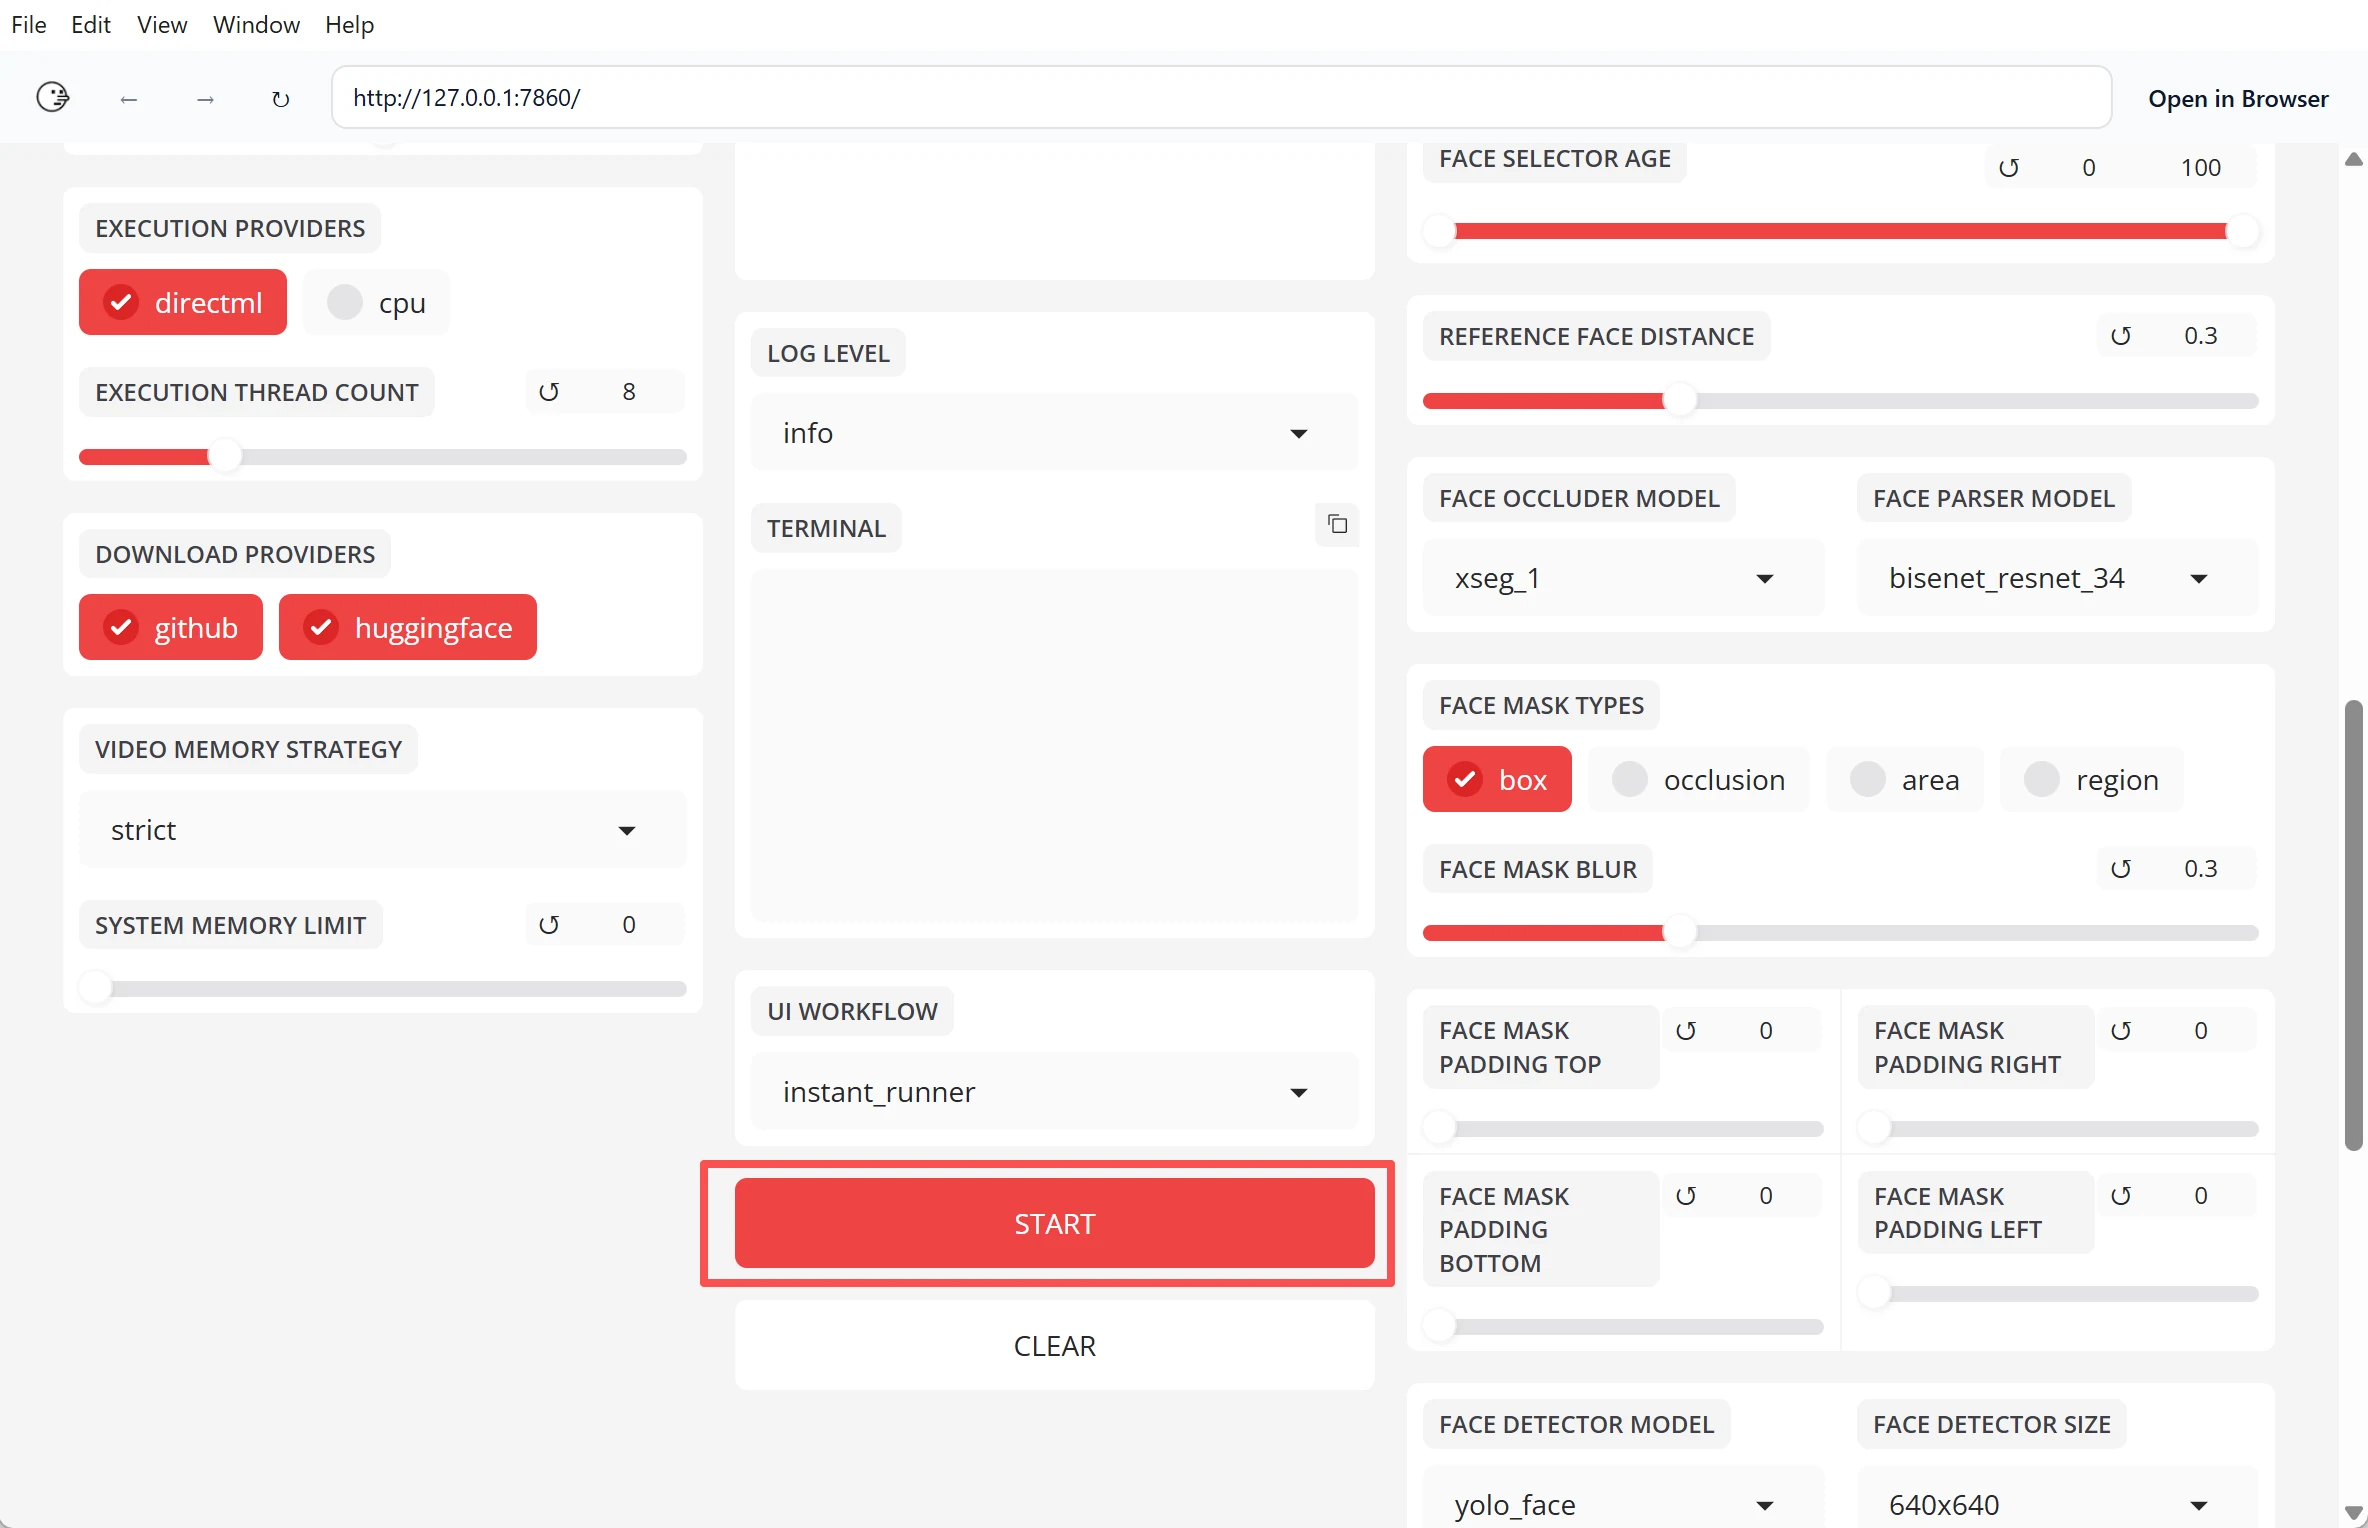Toggle the directml execution provider
The width and height of the screenshot is (2368, 1528).
click(183, 302)
